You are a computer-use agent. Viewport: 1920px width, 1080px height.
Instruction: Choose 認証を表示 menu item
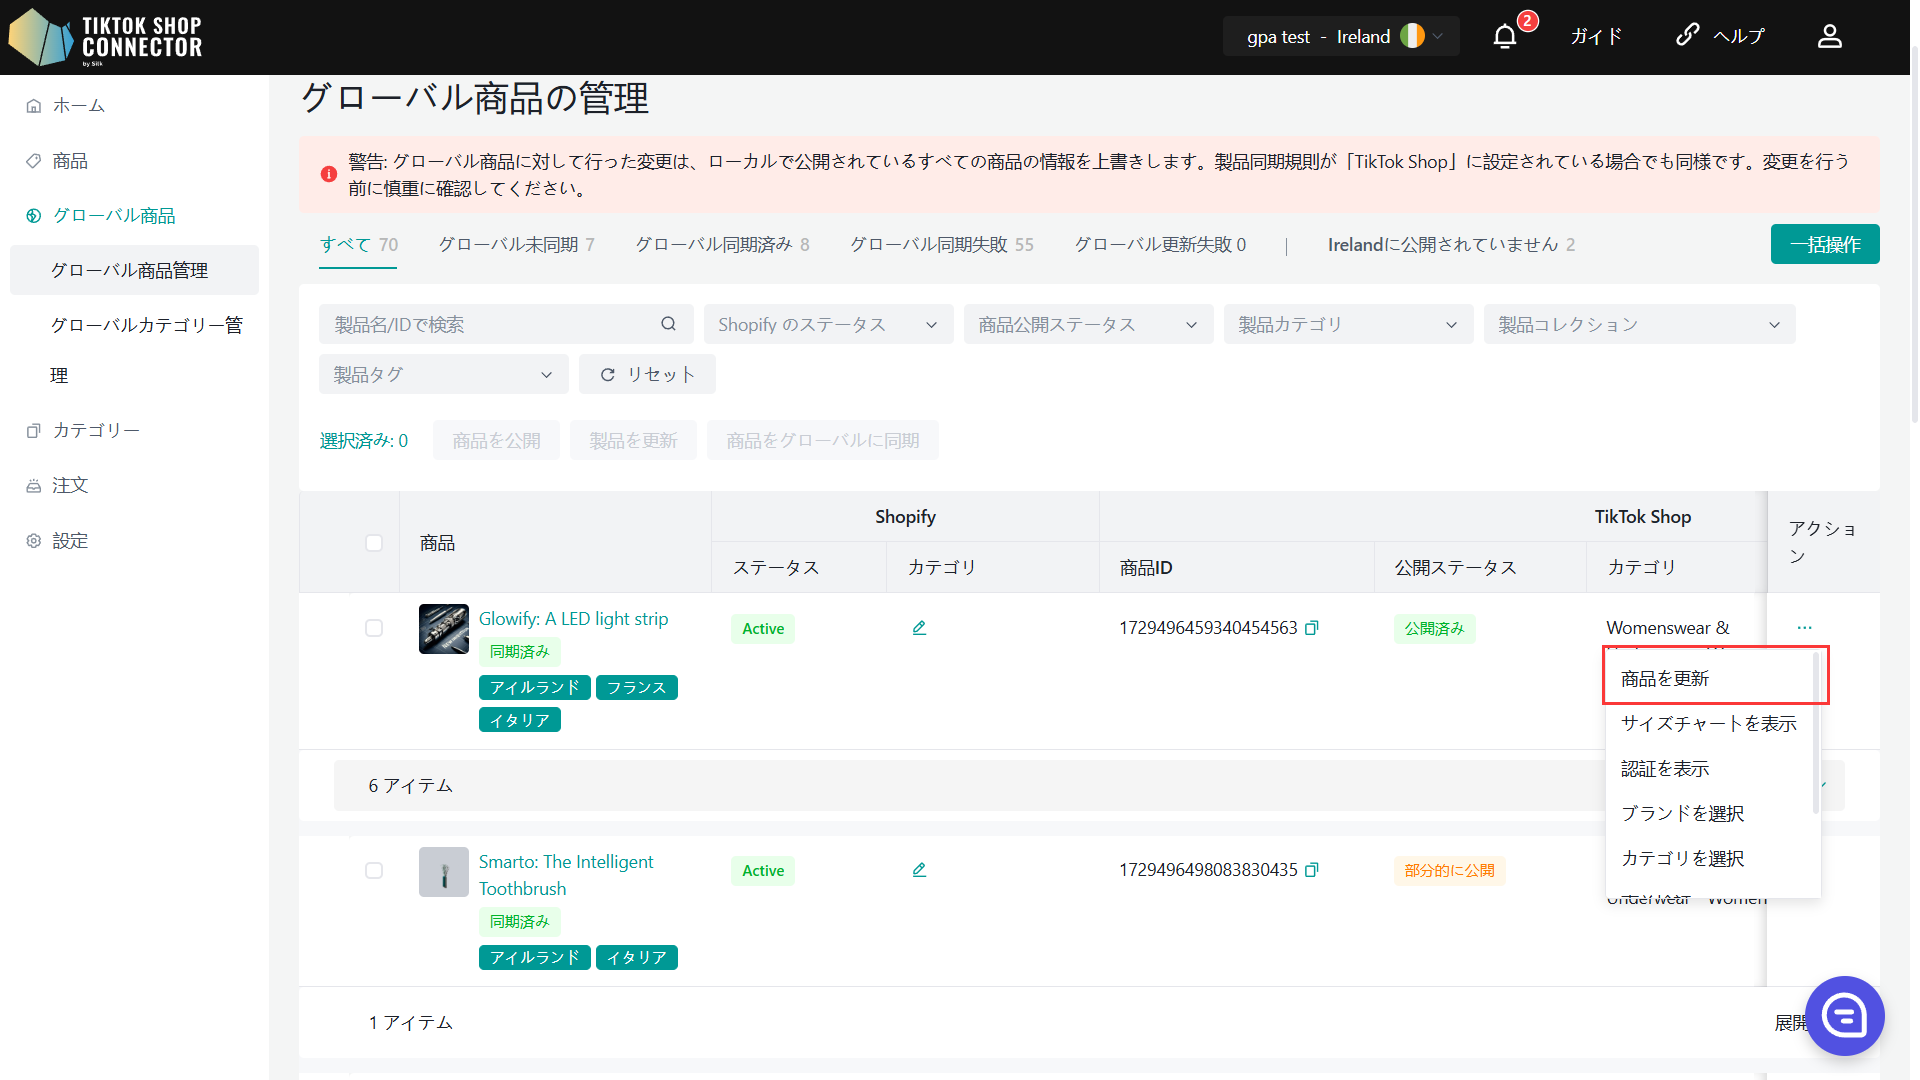[x=1710, y=769]
